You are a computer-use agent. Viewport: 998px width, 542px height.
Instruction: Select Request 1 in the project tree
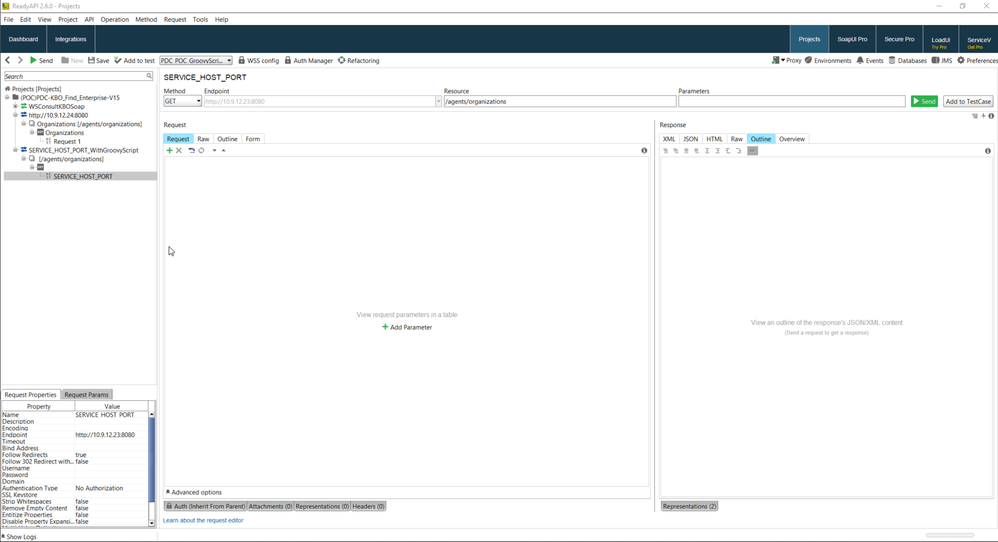coord(67,141)
